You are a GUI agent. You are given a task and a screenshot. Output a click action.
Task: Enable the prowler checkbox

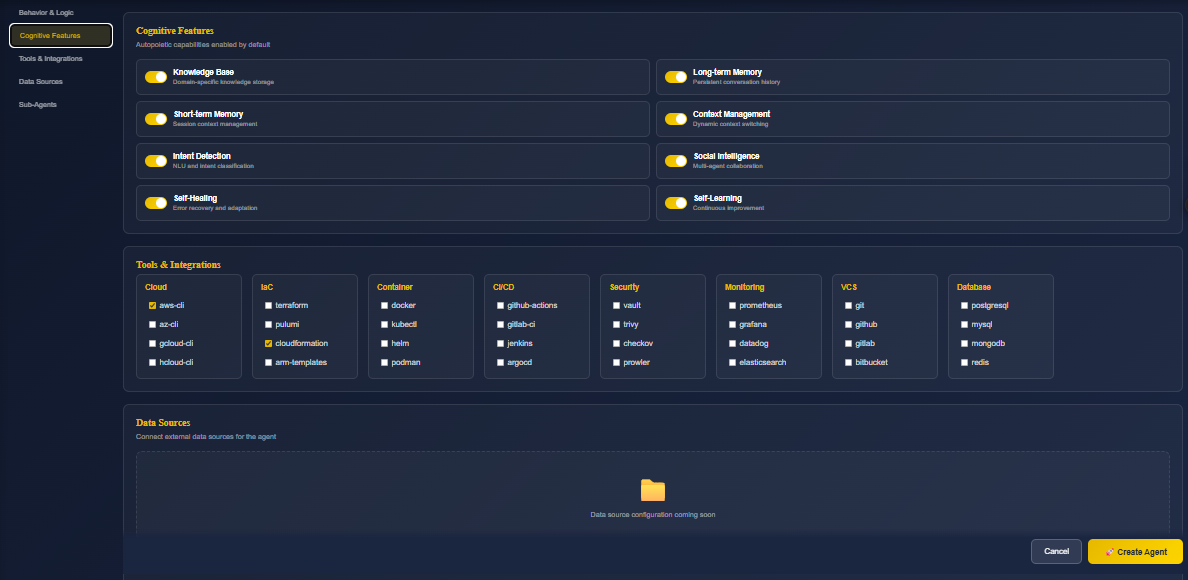616,363
